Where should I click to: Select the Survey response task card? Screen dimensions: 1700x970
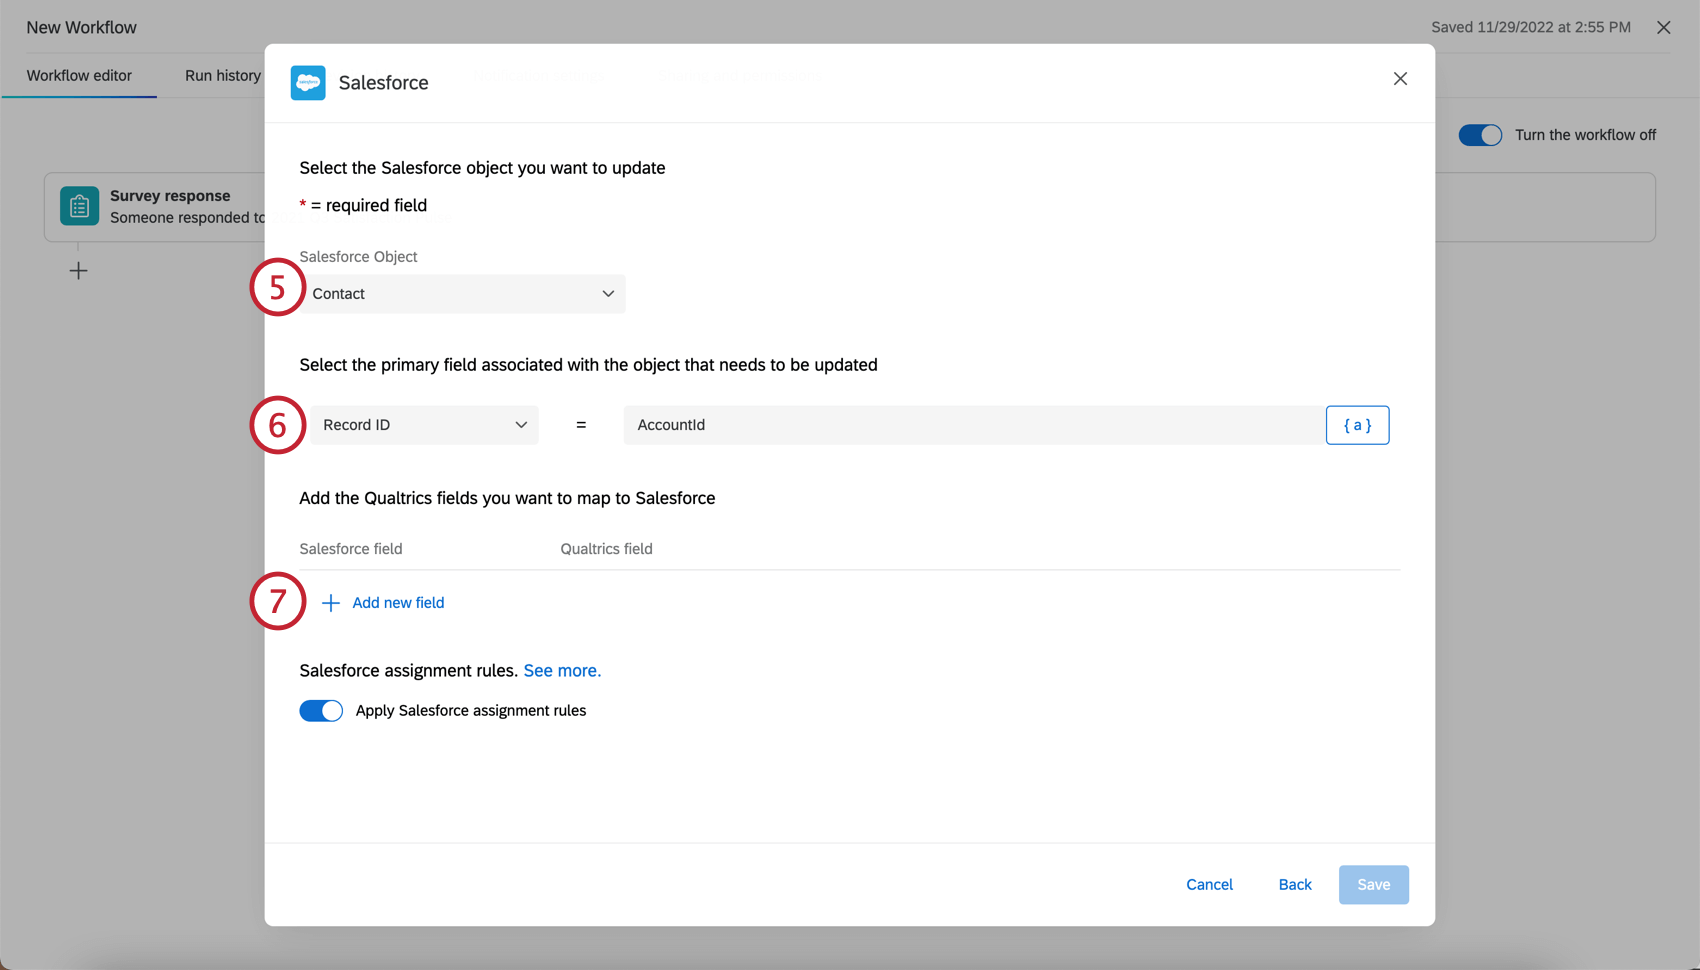pyautogui.click(x=170, y=206)
